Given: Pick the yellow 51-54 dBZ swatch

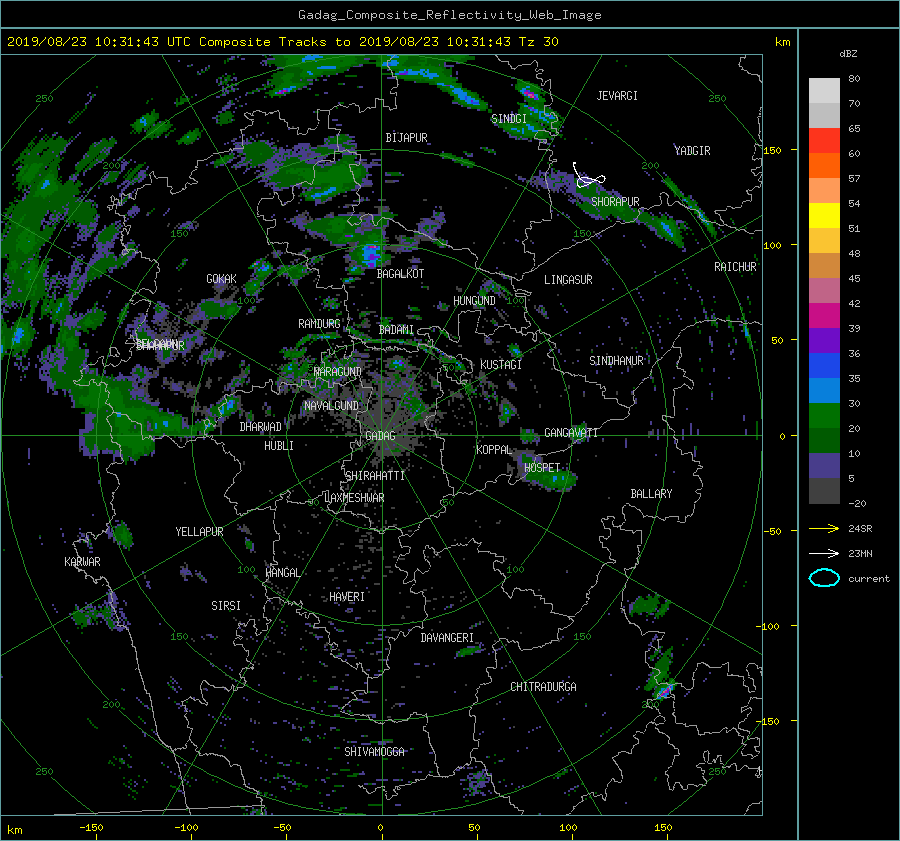Looking at the screenshot, I should (x=824, y=216).
